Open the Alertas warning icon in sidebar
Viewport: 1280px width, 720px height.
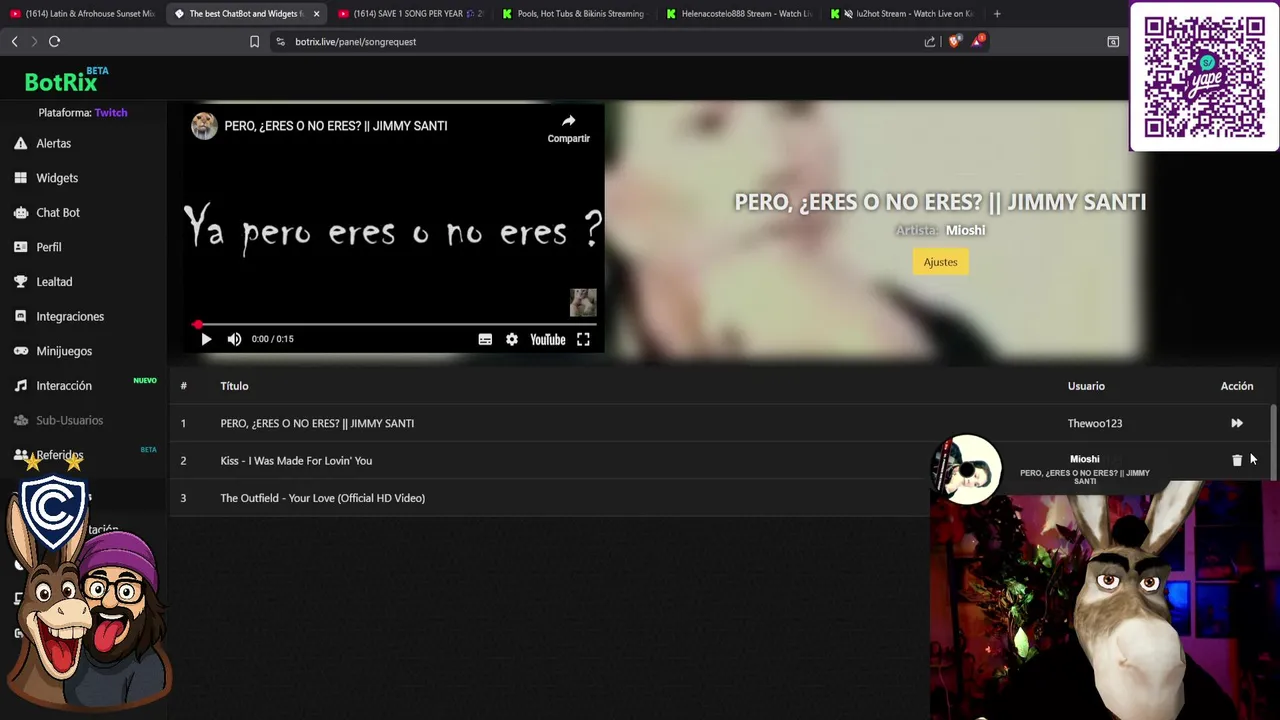coord(20,144)
